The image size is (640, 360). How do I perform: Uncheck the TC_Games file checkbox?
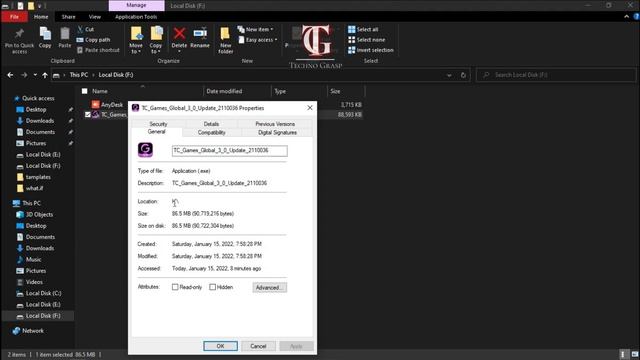point(87,115)
